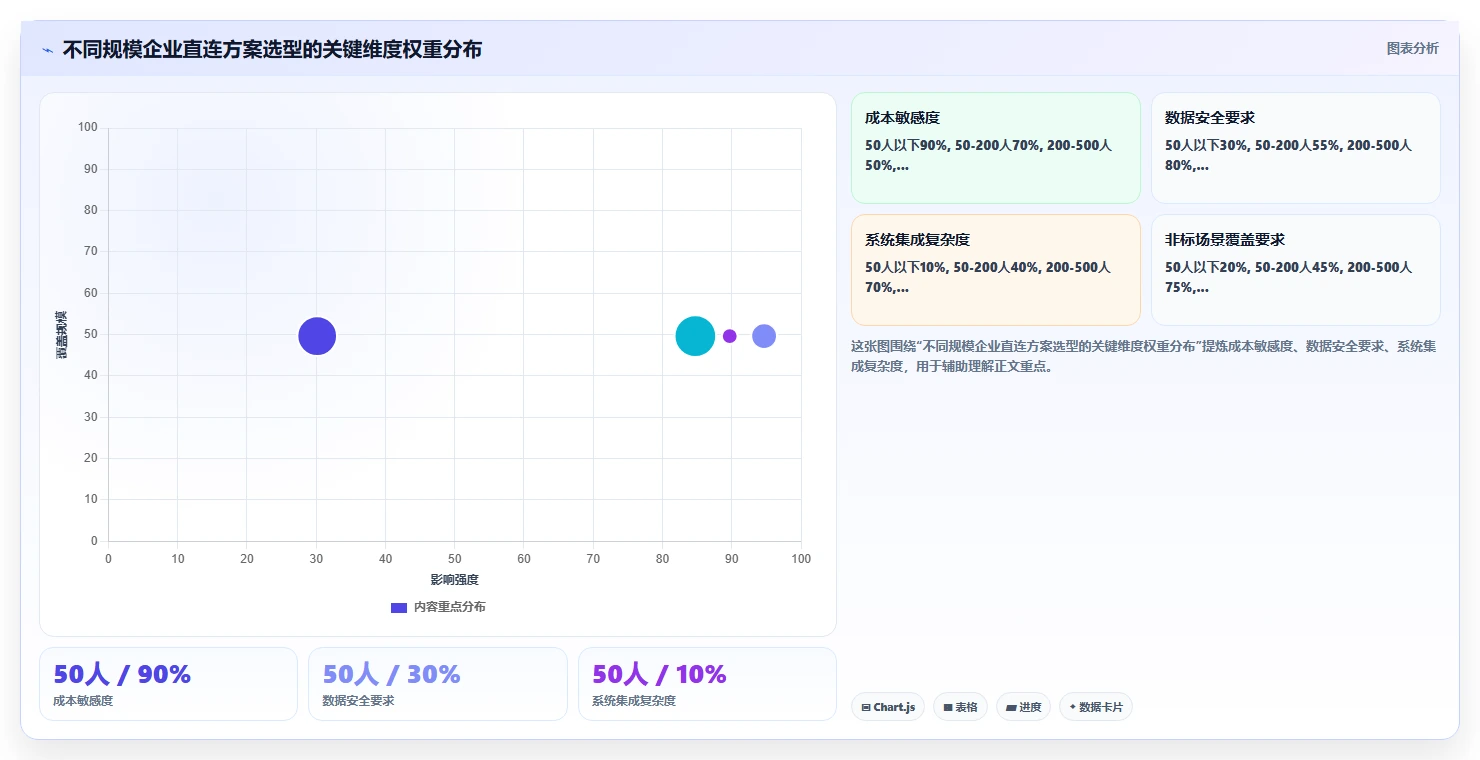Select the large cyan bubble
The width and height of the screenshot is (1480, 760).
coord(695,336)
